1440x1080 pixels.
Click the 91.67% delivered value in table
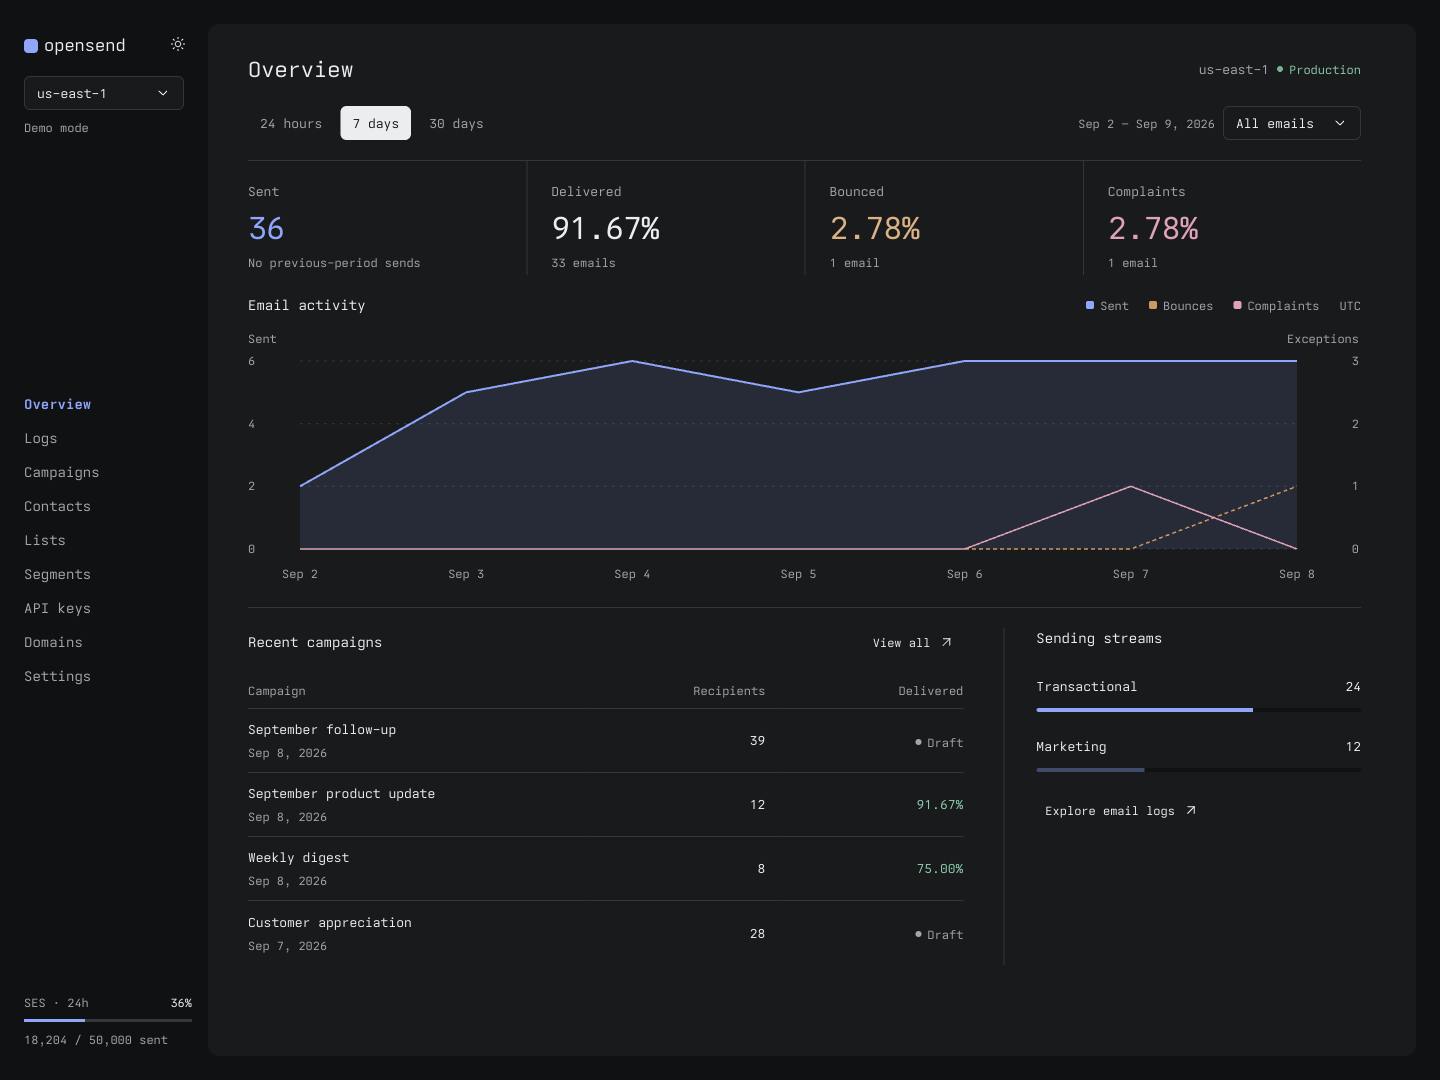pos(940,805)
